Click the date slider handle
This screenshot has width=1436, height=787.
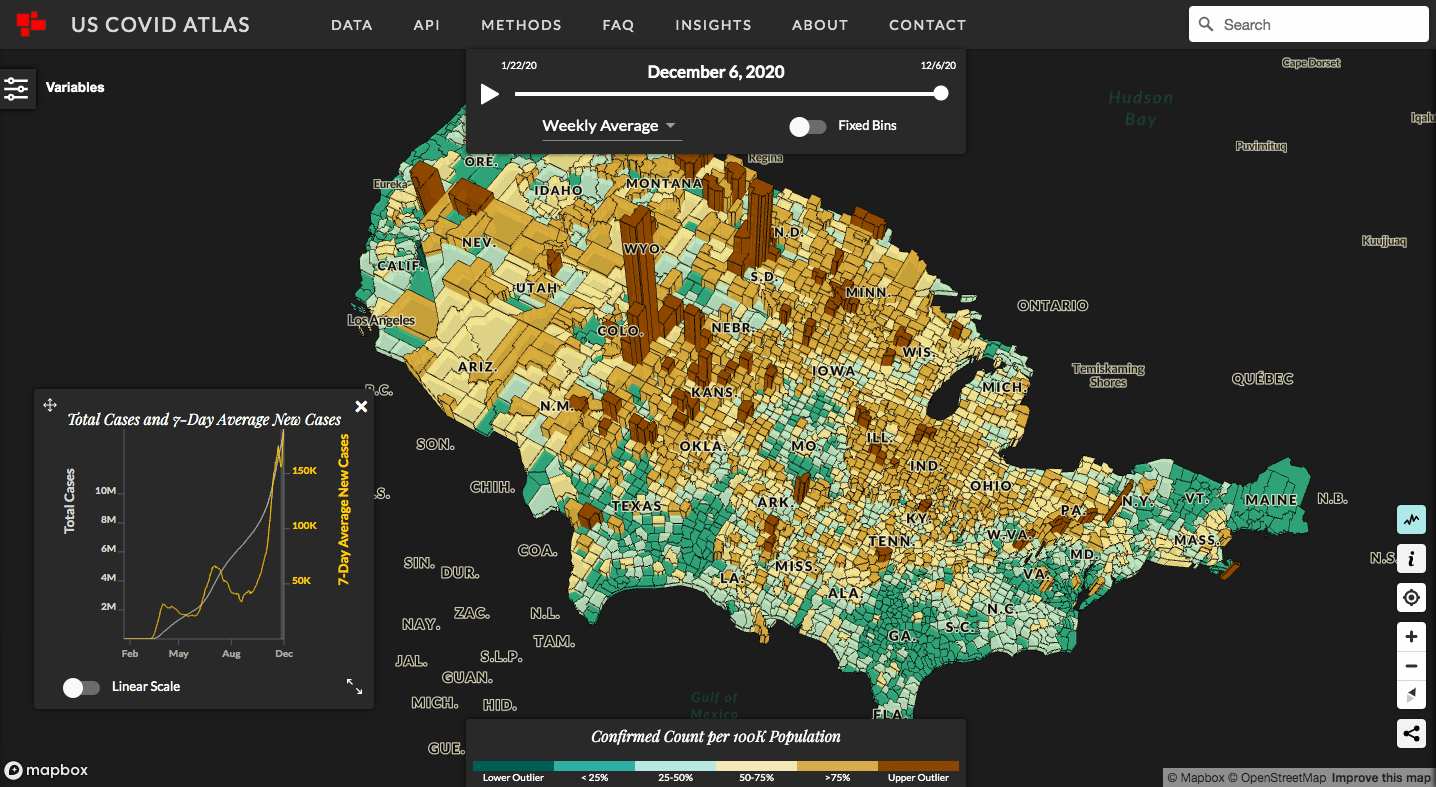click(940, 94)
